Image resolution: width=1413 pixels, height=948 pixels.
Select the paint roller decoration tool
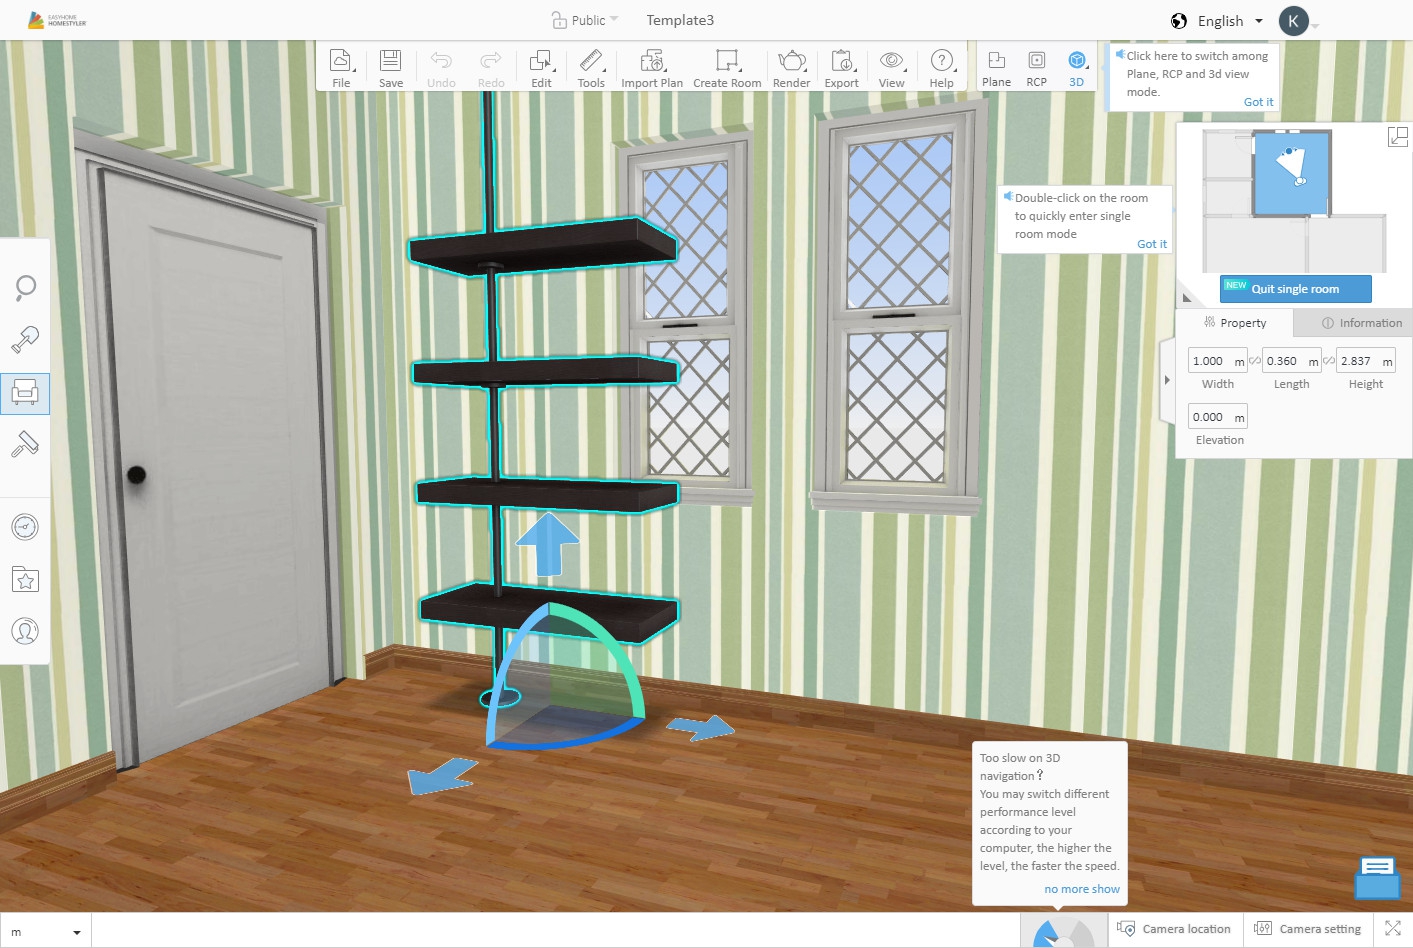tap(25, 444)
